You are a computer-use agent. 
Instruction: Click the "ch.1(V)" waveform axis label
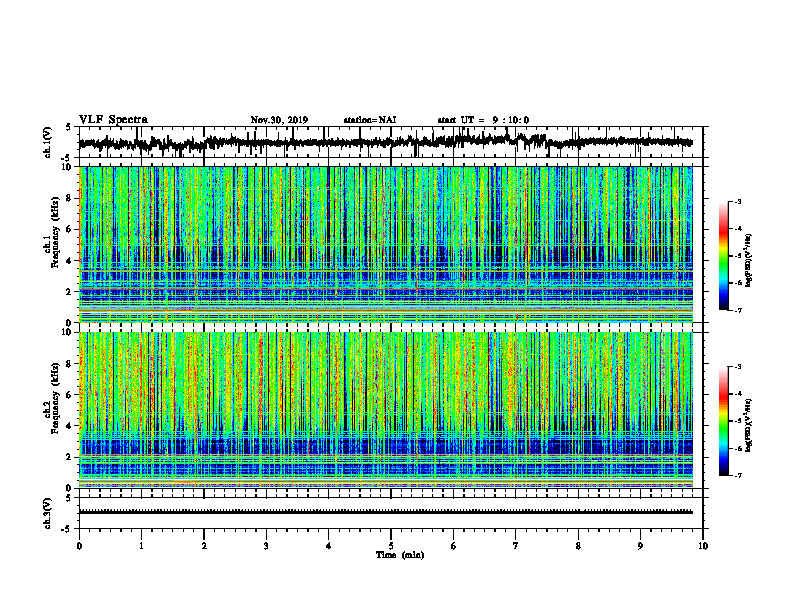click(x=47, y=142)
